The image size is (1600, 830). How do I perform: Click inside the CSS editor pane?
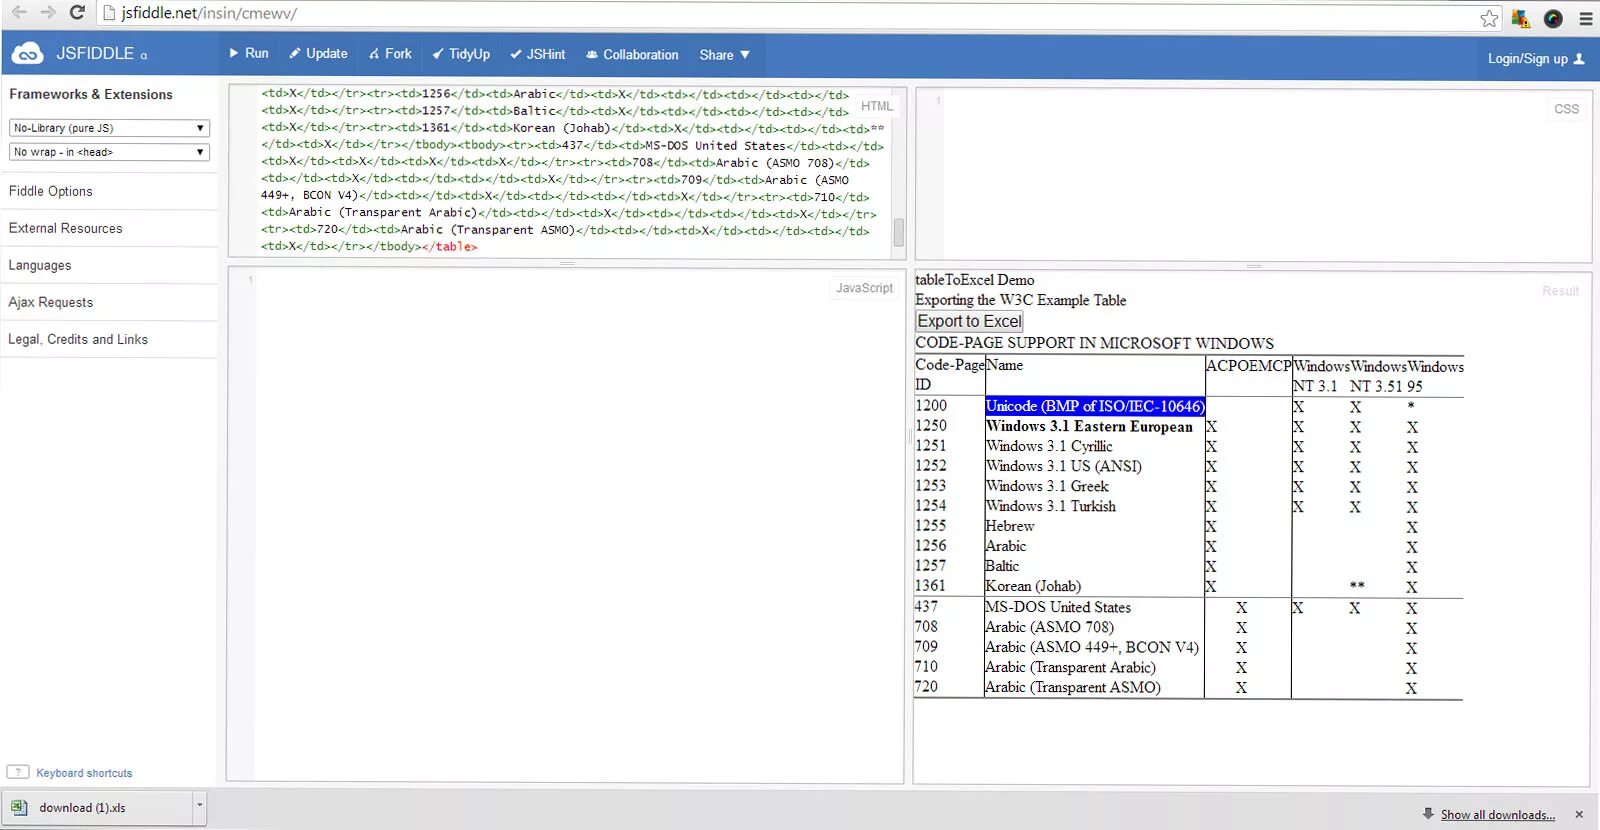click(x=1253, y=176)
